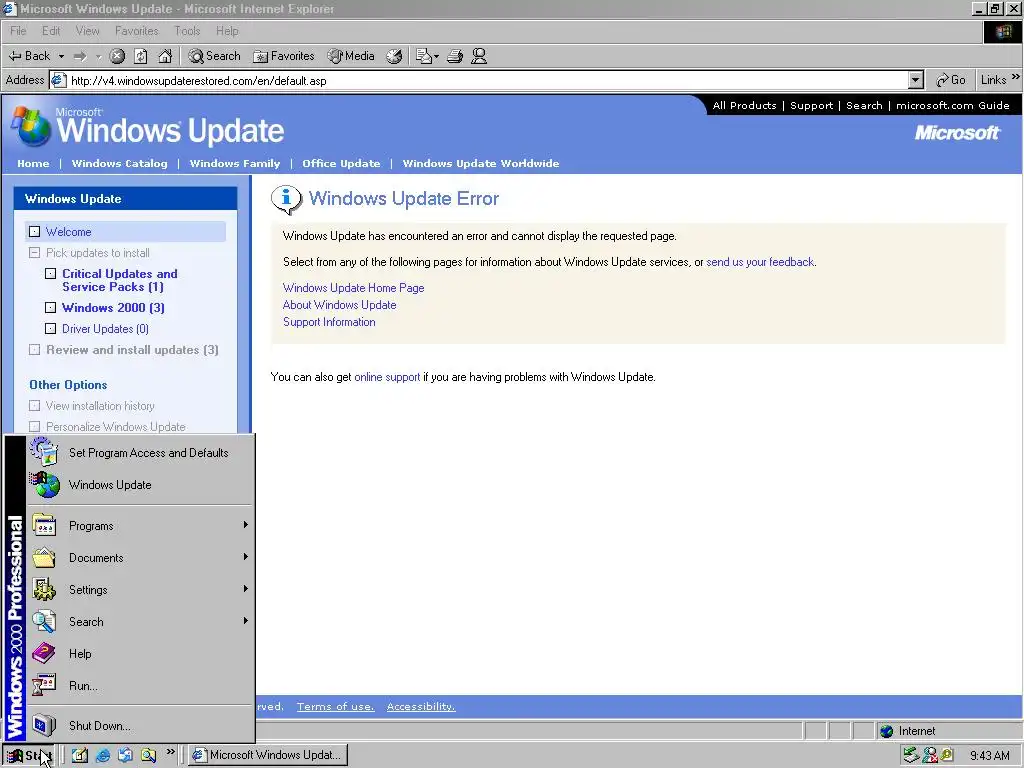Click the Help book icon in Start menu
The width and height of the screenshot is (1024, 768).
(x=44, y=653)
